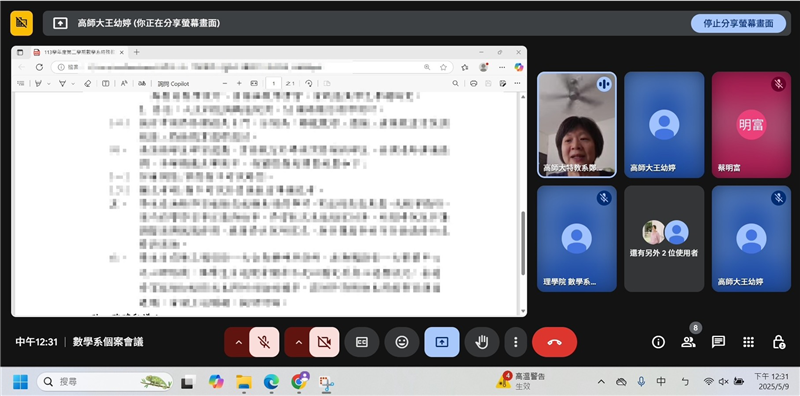
Task: Open meeting details info icon
Action: click(x=658, y=342)
